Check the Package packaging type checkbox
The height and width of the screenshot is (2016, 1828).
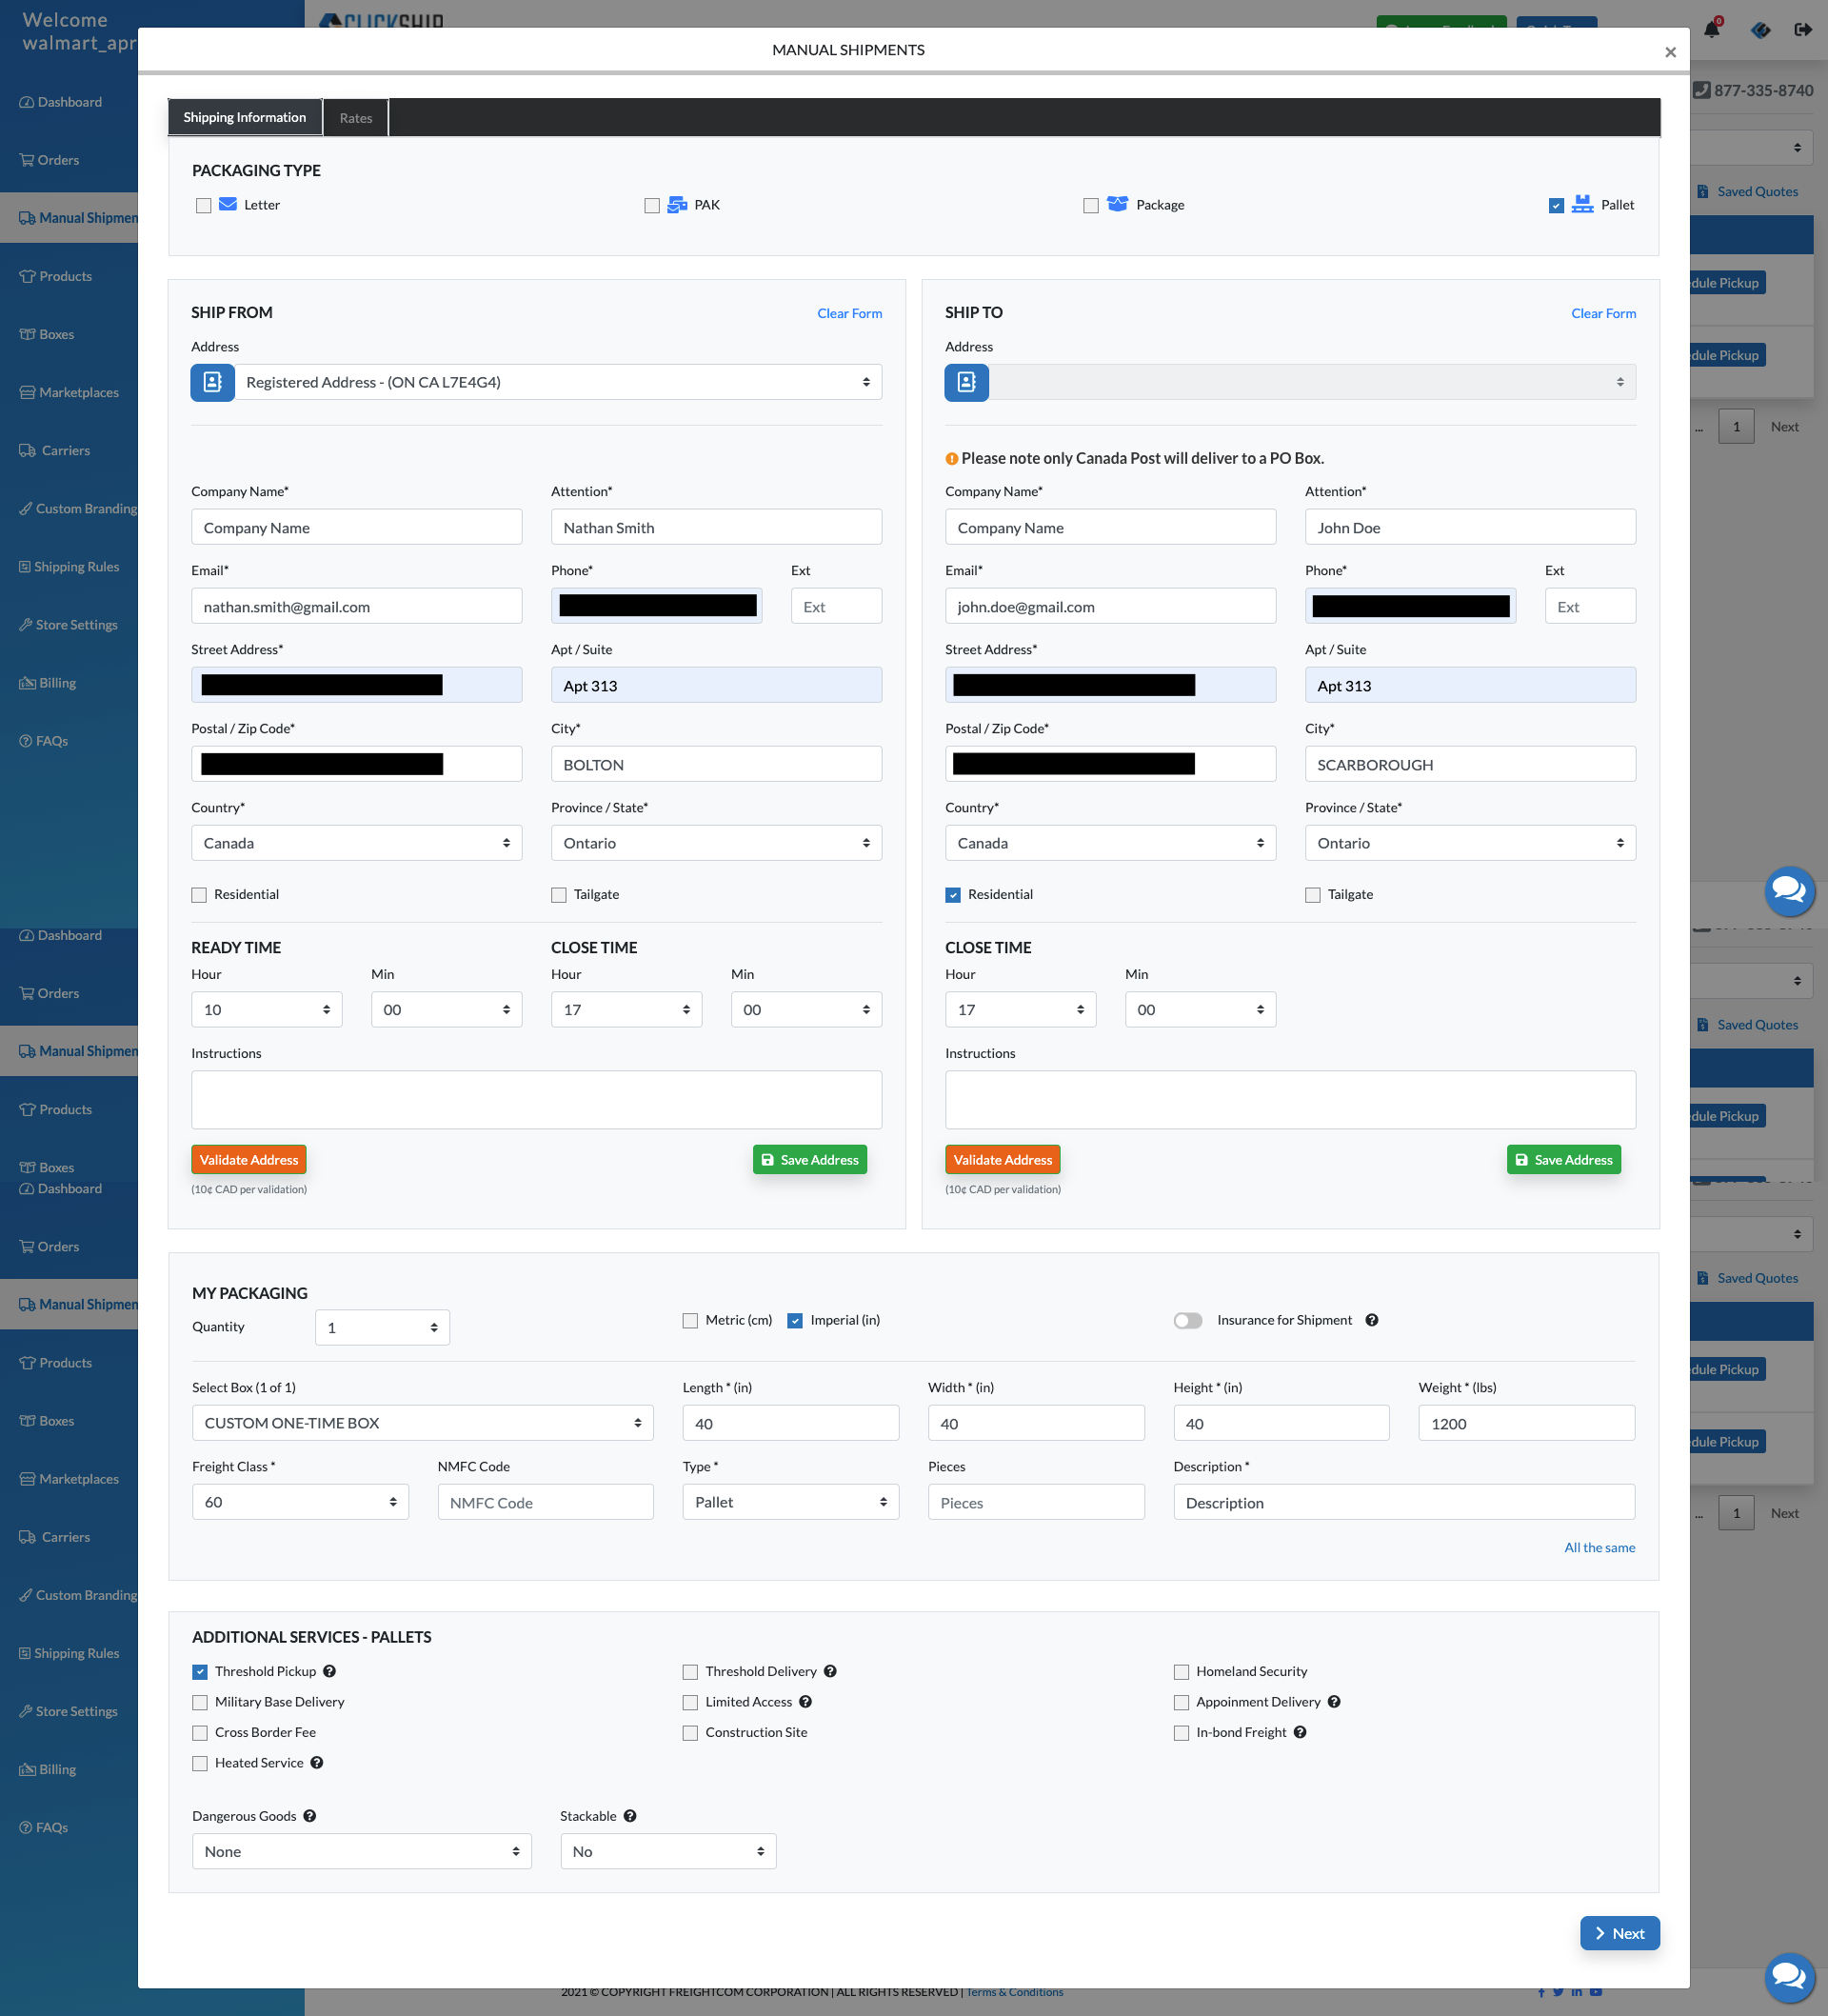(x=1091, y=205)
